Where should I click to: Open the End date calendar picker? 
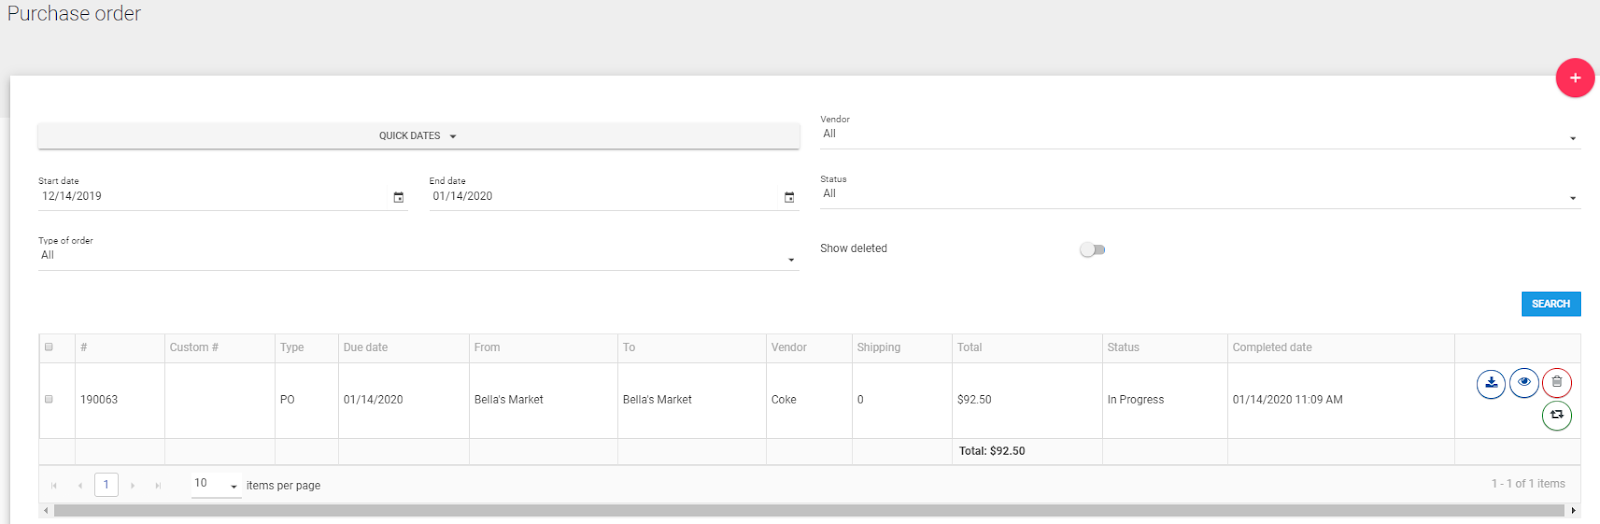[789, 197]
